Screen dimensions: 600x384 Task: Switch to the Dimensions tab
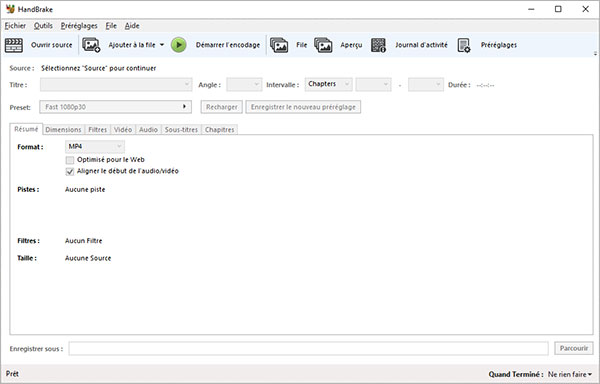tap(63, 130)
